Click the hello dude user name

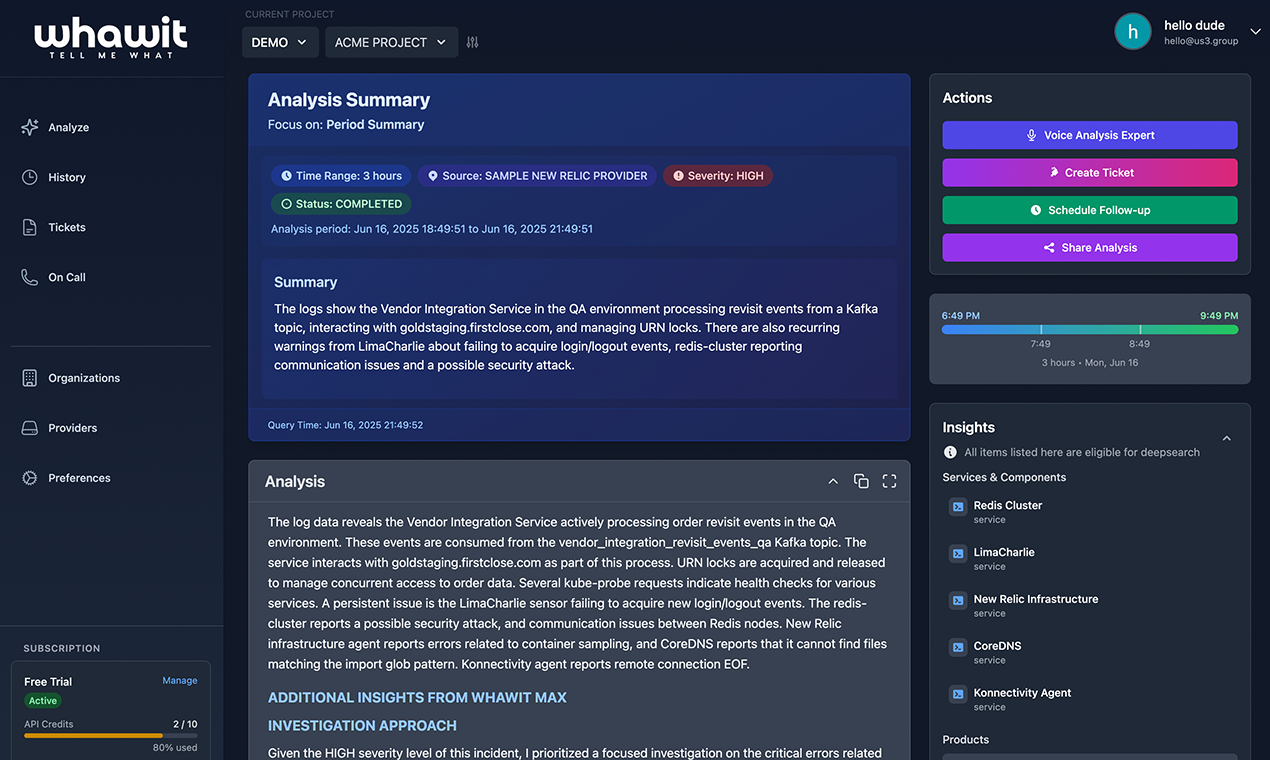(1194, 26)
